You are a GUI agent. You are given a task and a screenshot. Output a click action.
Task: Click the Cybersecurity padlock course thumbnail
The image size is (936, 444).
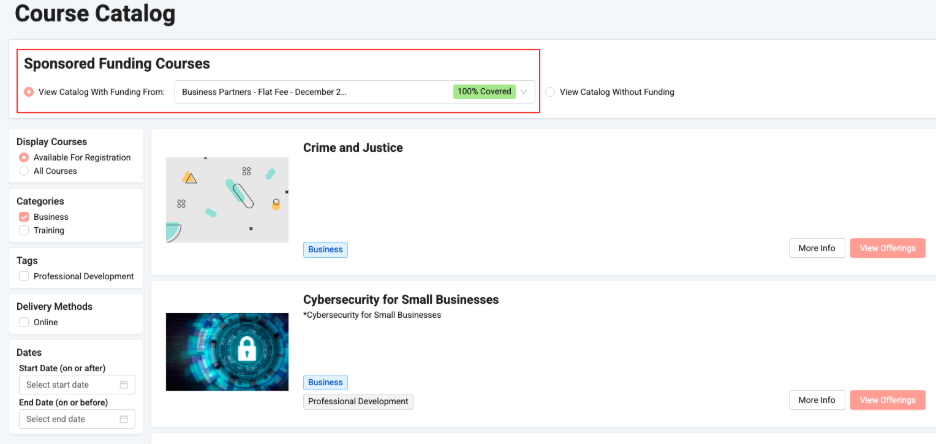point(227,352)
